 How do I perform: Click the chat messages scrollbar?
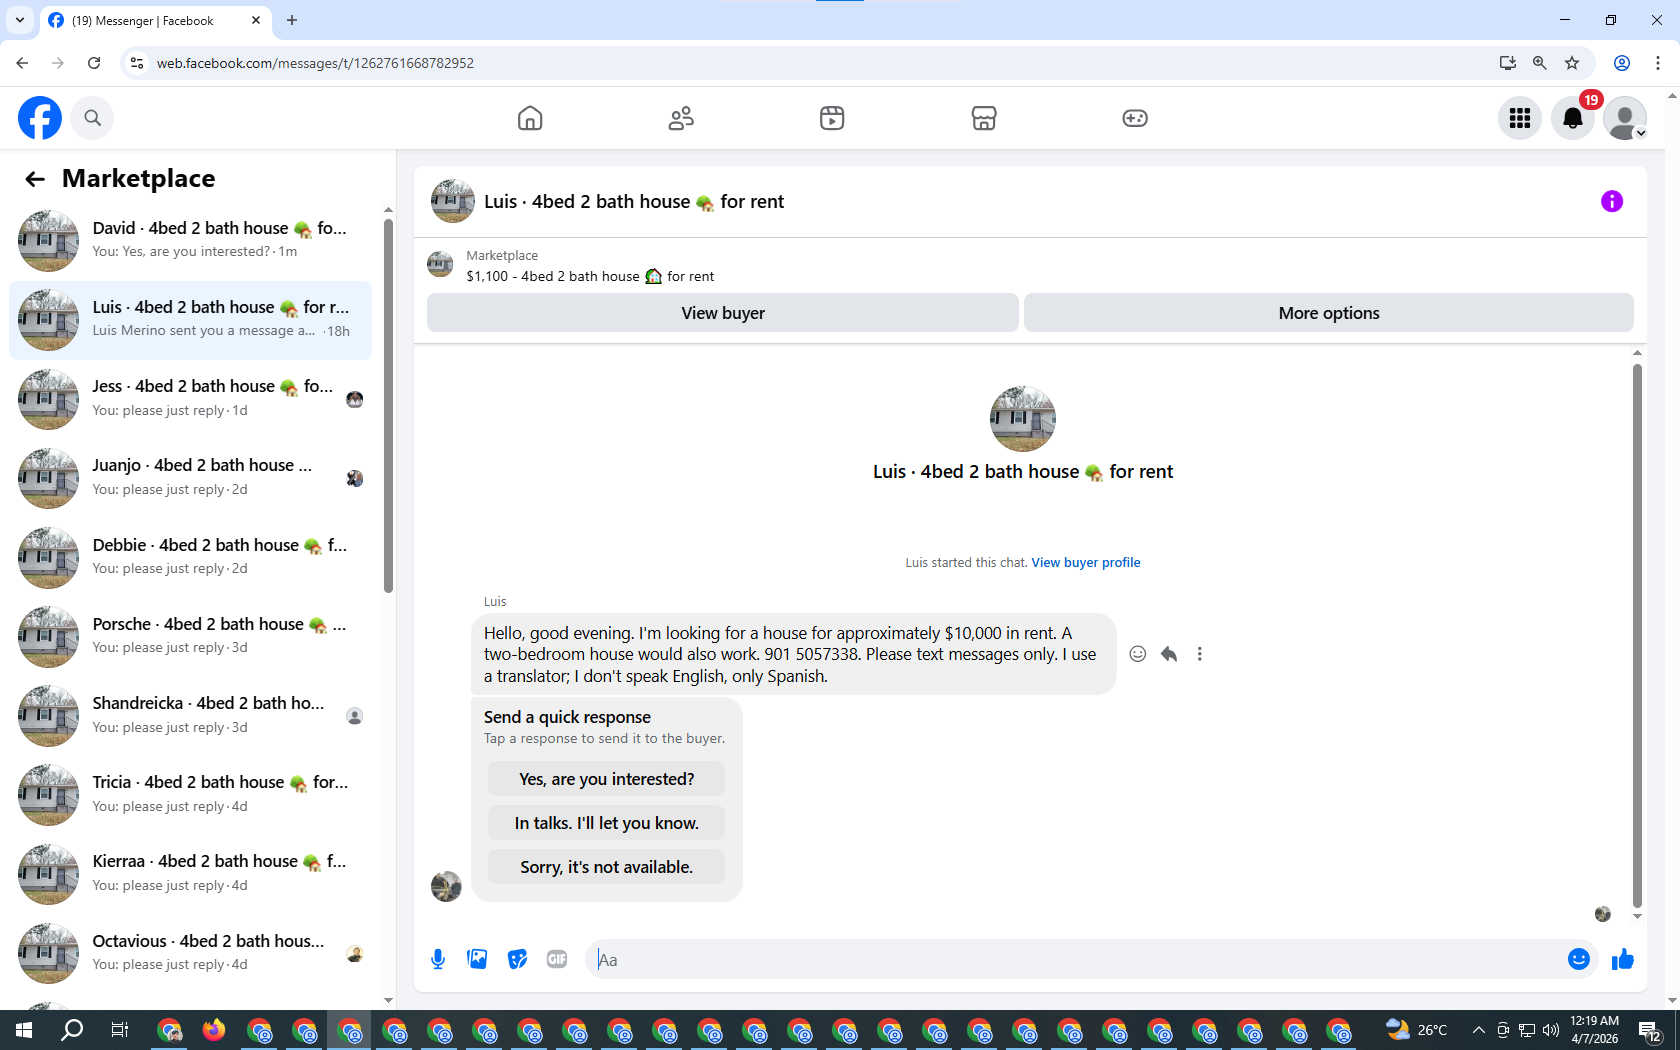click(1637, 635)
